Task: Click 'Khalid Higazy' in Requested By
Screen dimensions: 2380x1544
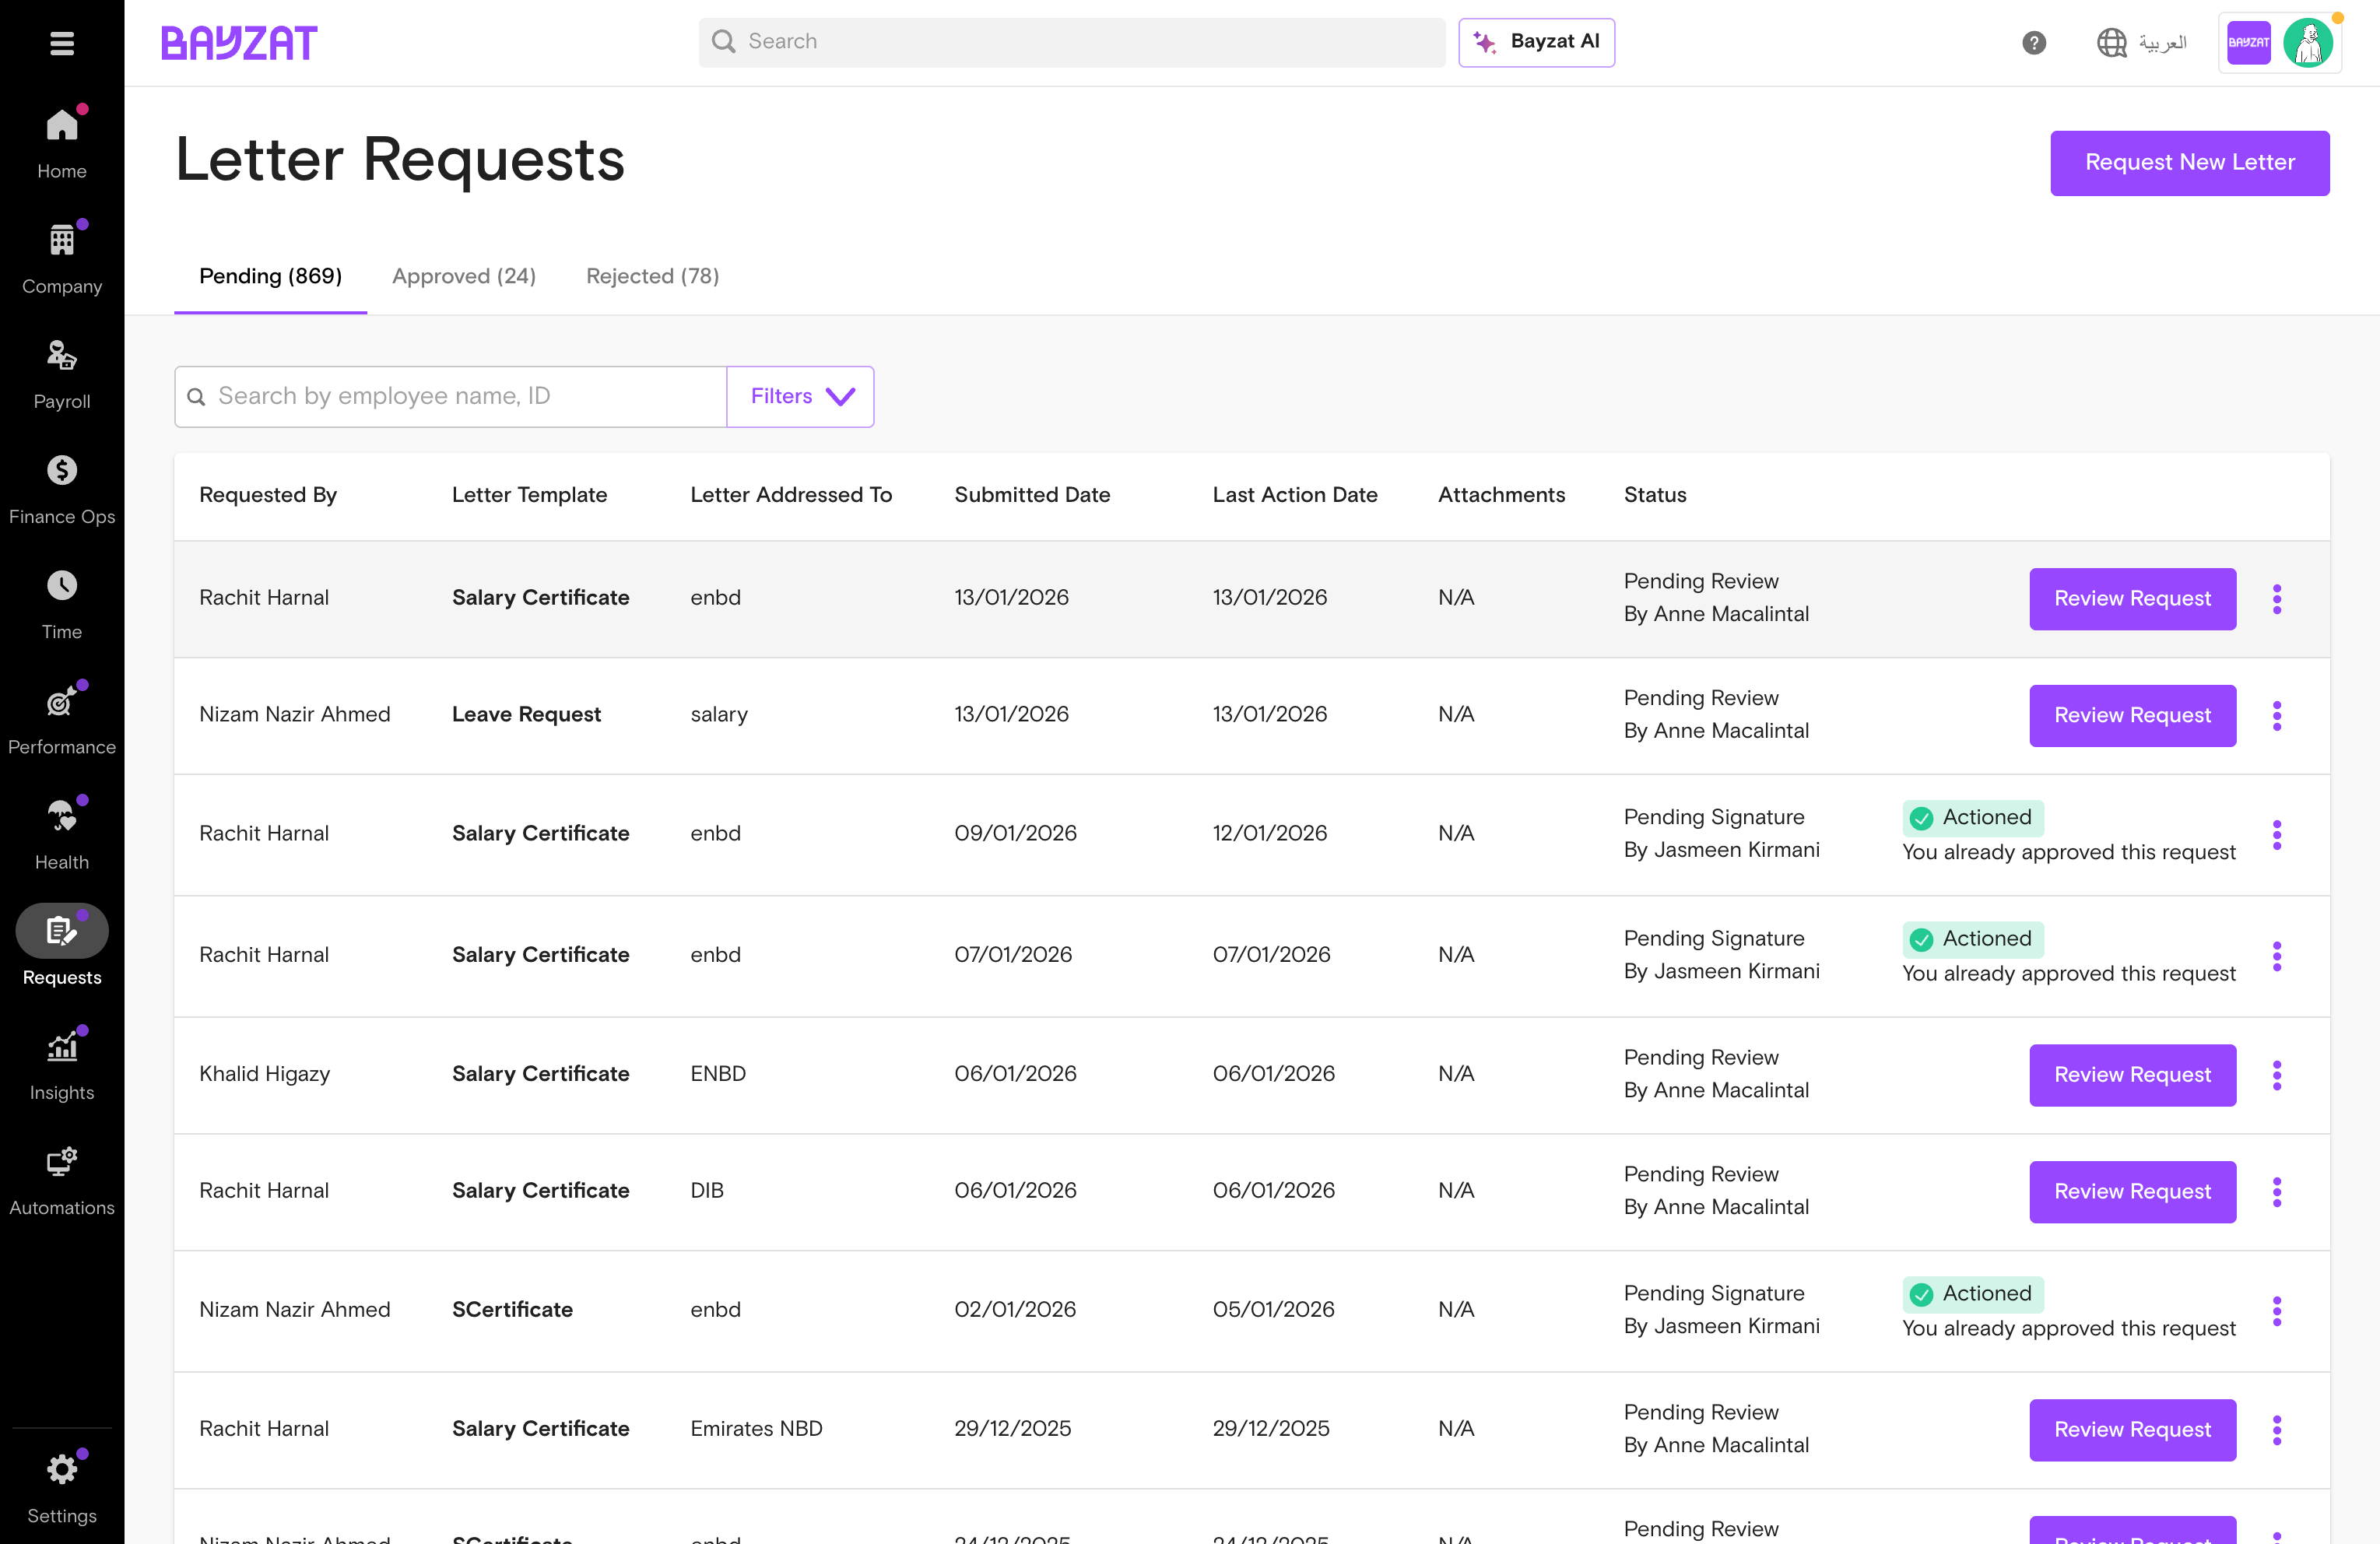Action: [264, 1074]
